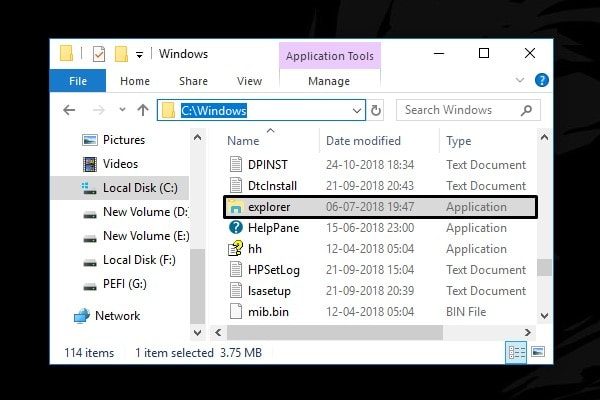Open Network in the navigation pane

point(116,316)
